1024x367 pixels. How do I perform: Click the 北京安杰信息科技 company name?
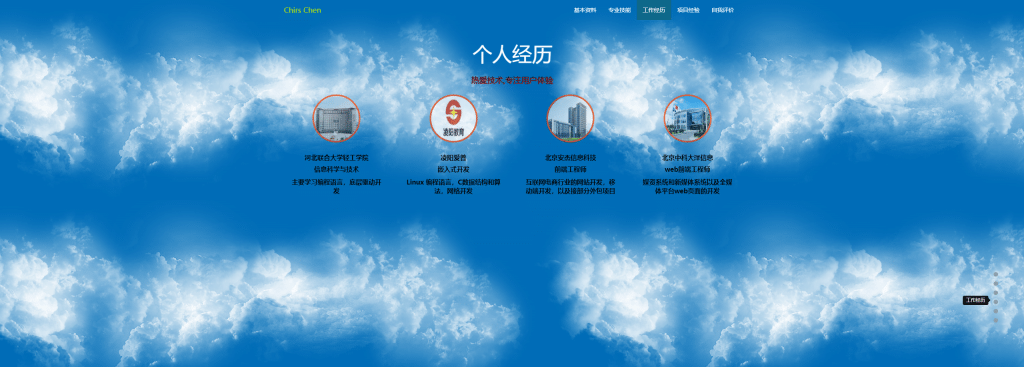(x=570, y=158)
